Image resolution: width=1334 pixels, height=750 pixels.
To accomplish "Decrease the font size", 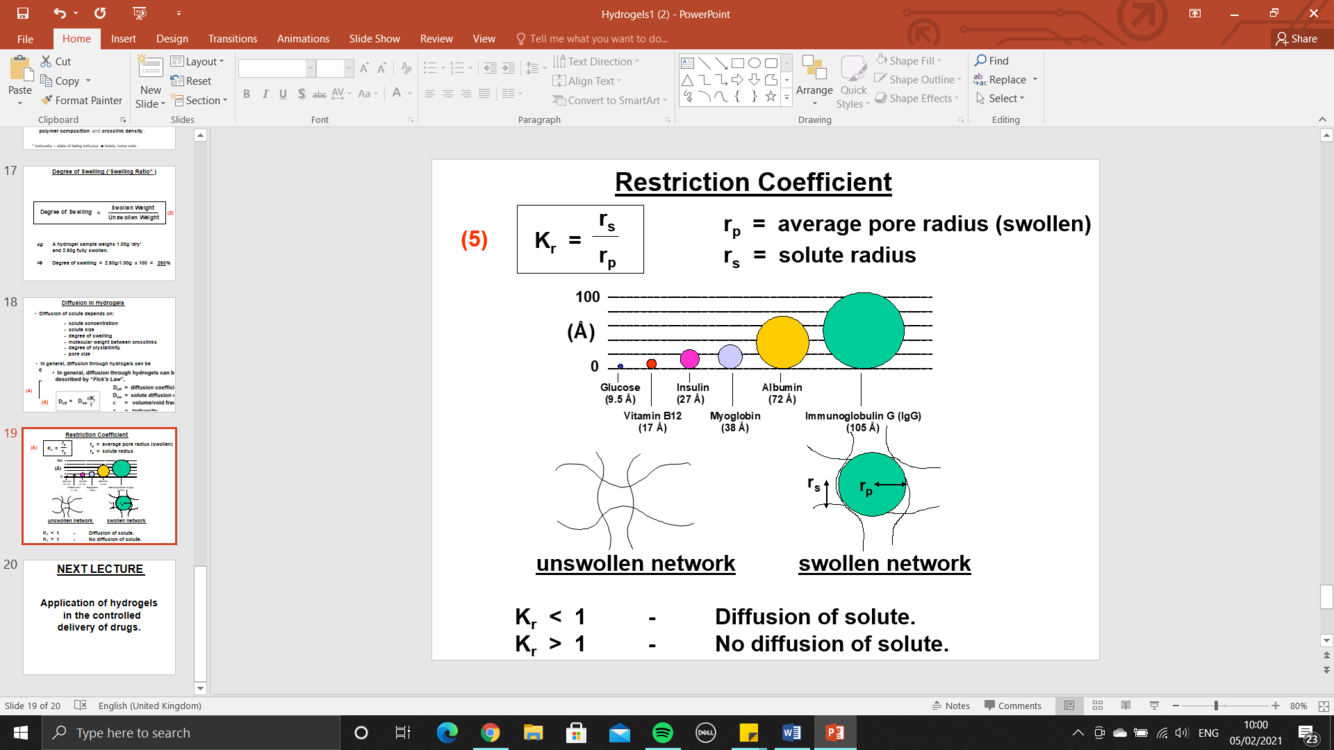I will point(382,68).
